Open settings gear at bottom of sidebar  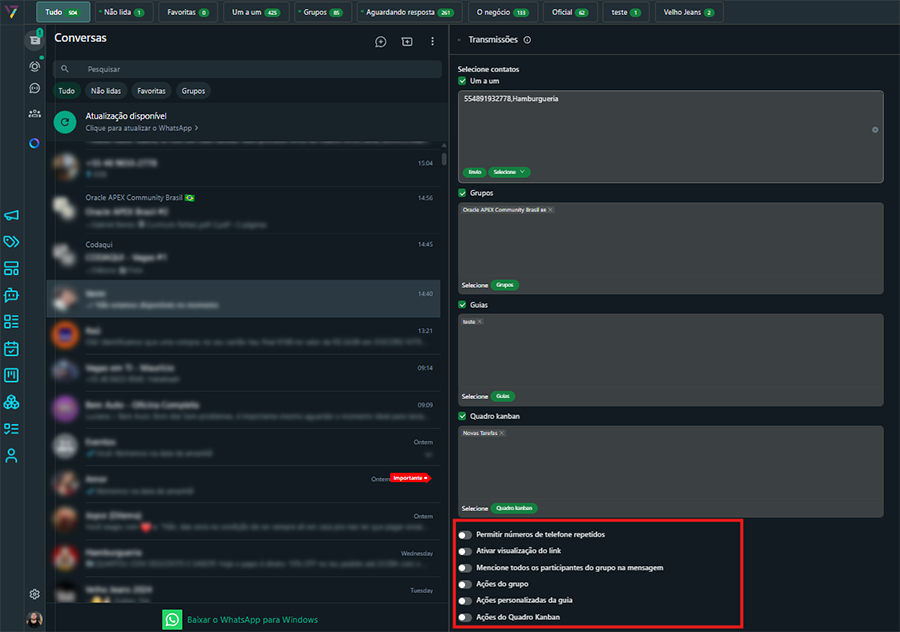pyautogui.click(x=35, y=594)
